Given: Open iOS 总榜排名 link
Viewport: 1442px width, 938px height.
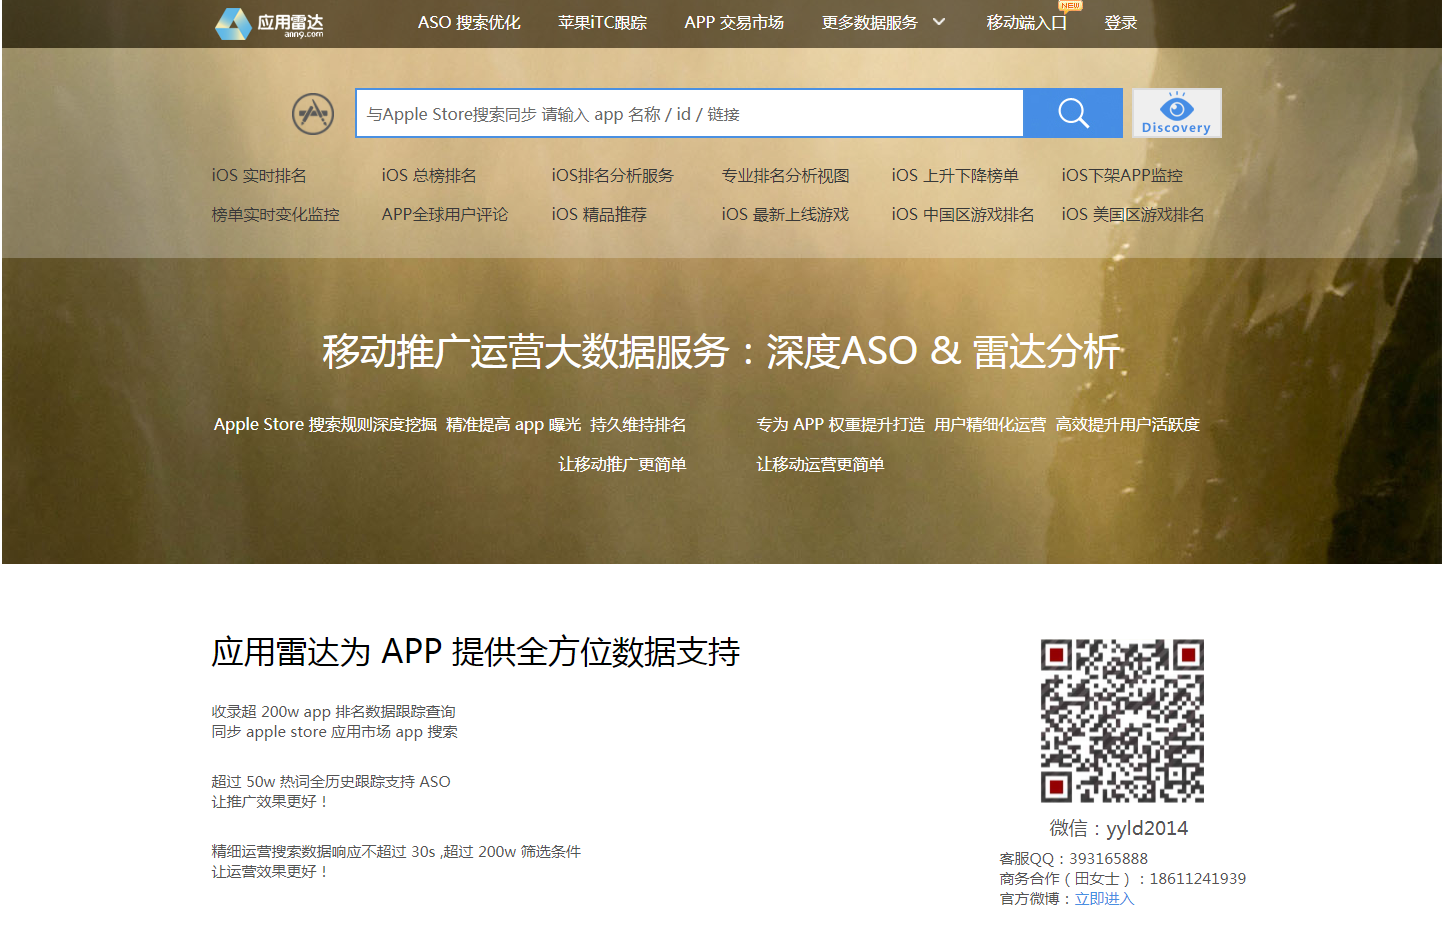Looking at the screenshot, I should click(x=429, y=175).
